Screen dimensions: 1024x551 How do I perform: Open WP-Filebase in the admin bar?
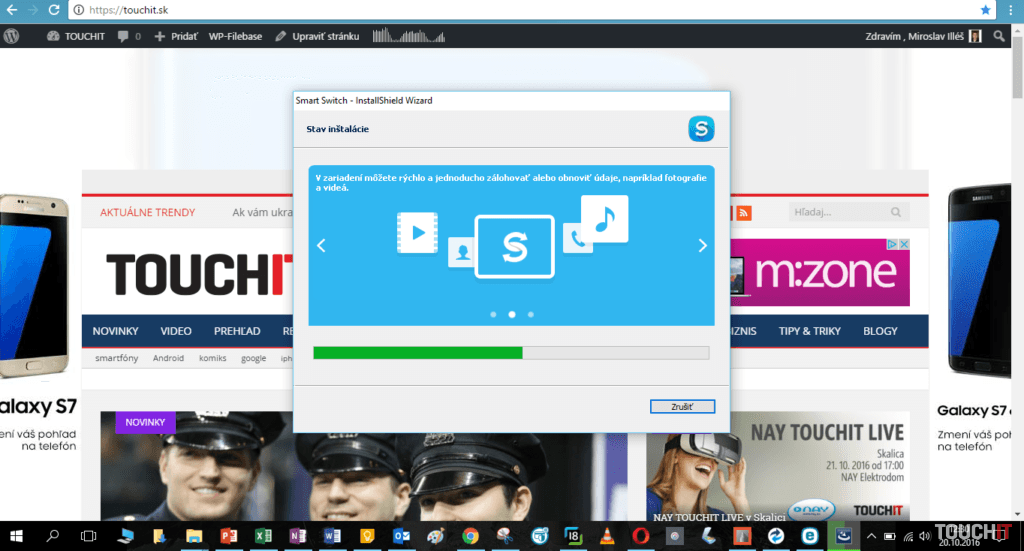[x=235, y=36]
